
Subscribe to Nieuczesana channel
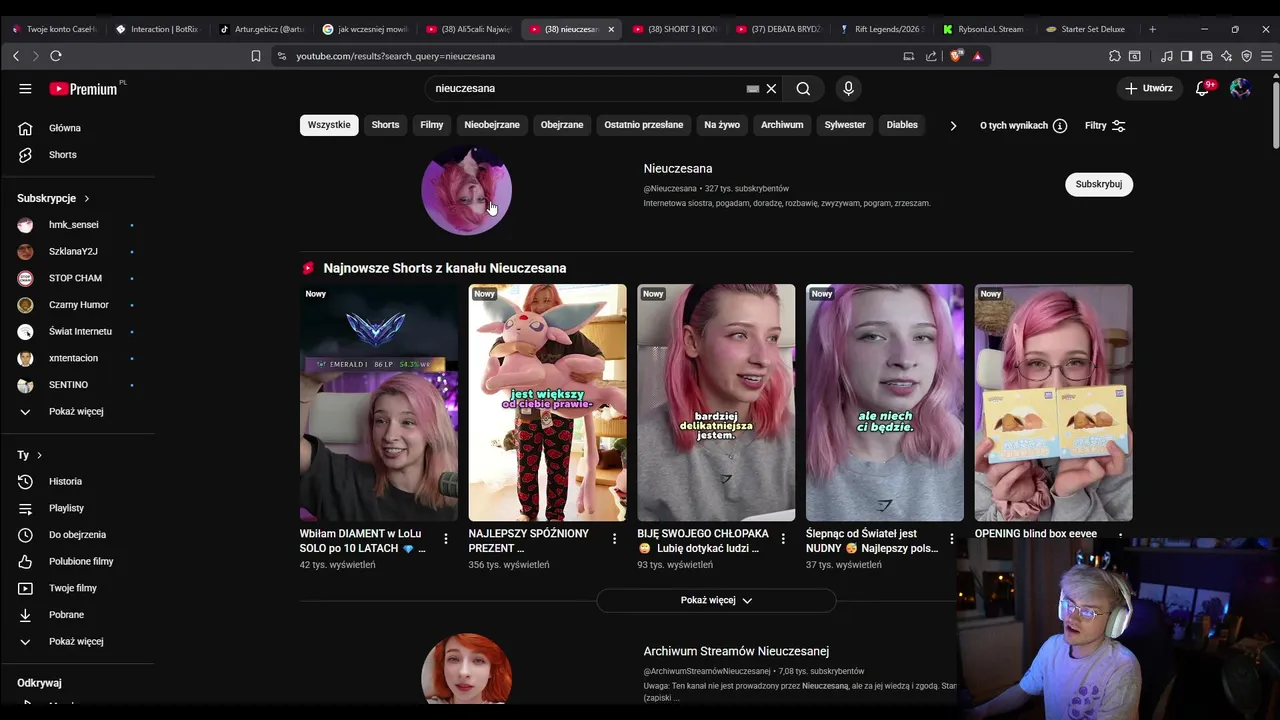pyautogui.click(x=1099, y=184)
